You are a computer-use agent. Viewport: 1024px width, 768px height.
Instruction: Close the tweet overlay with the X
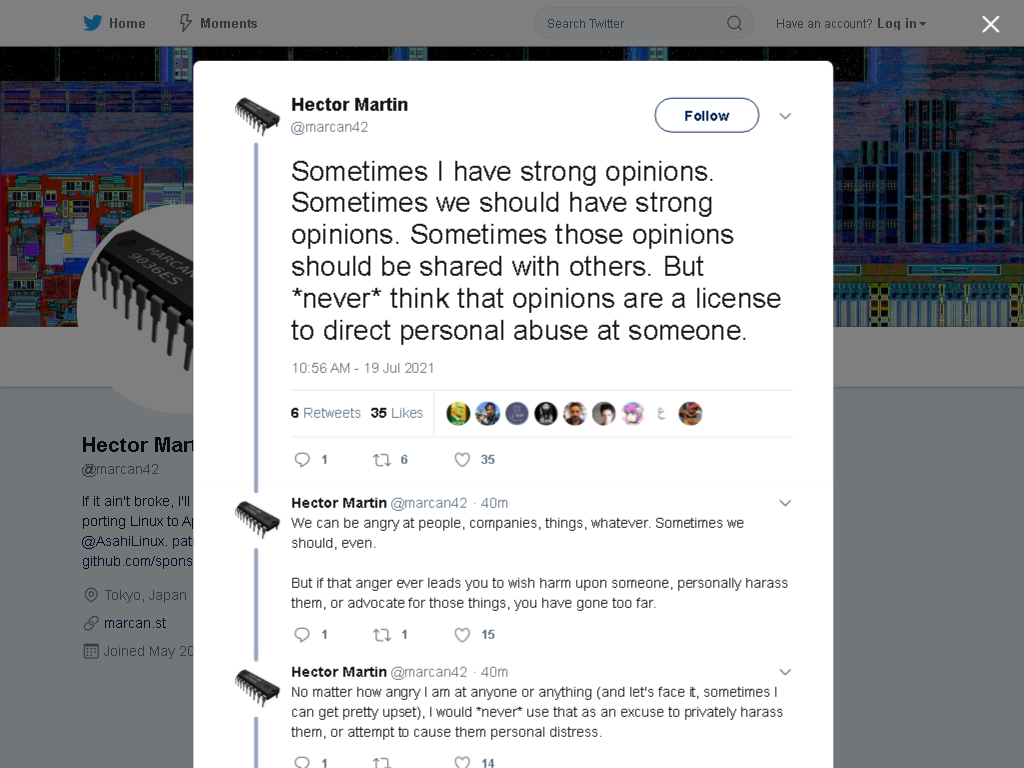point(991,24)
